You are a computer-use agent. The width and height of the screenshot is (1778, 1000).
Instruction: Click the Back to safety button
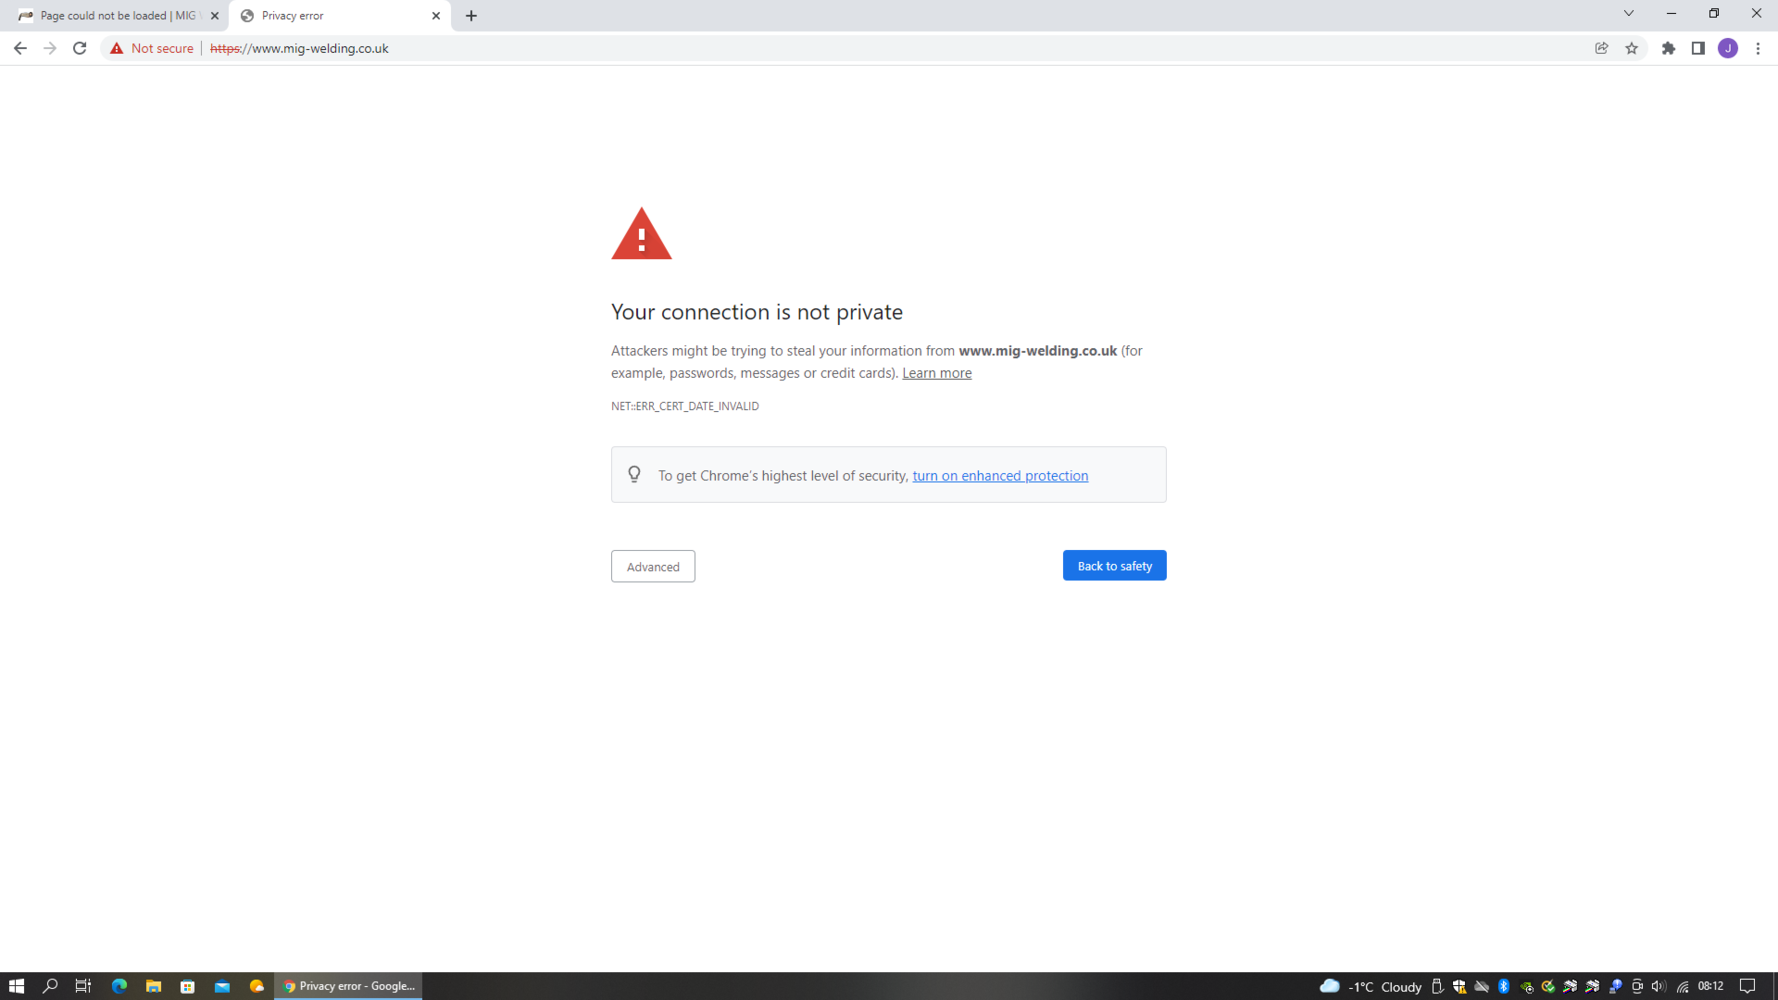1114,566
